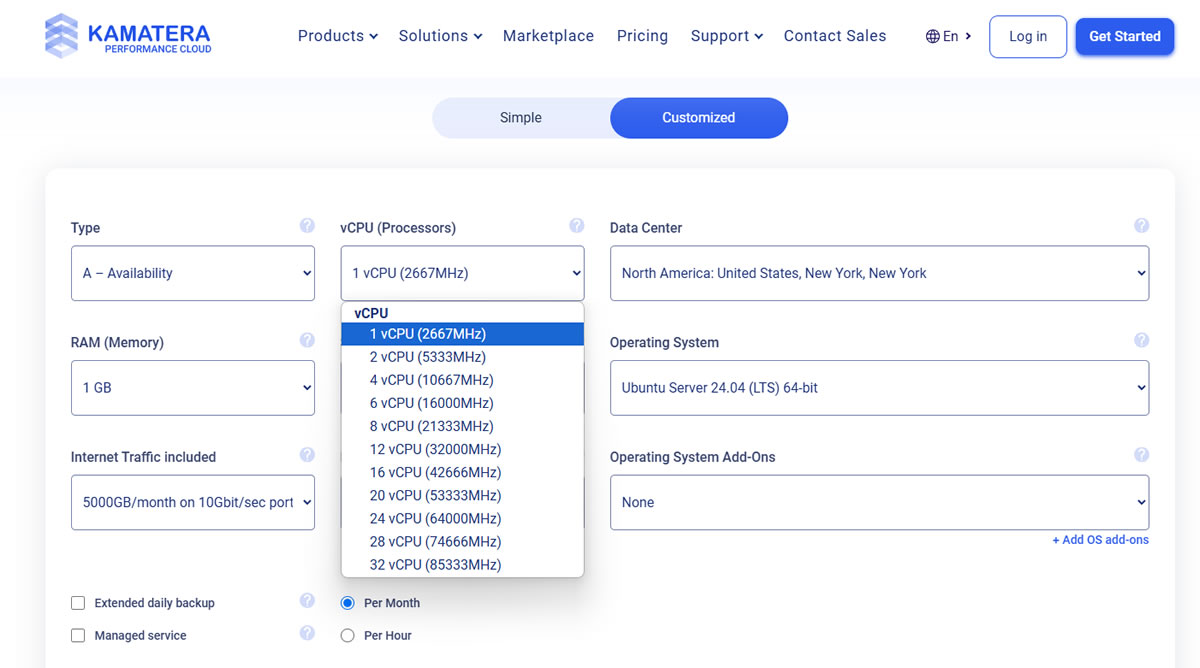
Task: Expand the Operating System selector
Action: click(879, 388)
